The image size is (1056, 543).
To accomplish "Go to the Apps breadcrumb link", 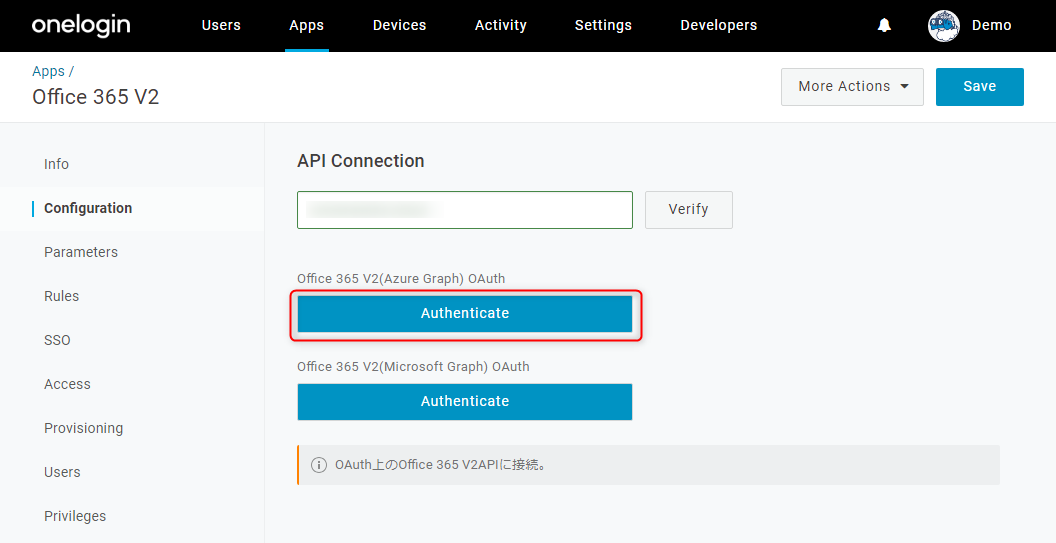I will tap(48, 71).
